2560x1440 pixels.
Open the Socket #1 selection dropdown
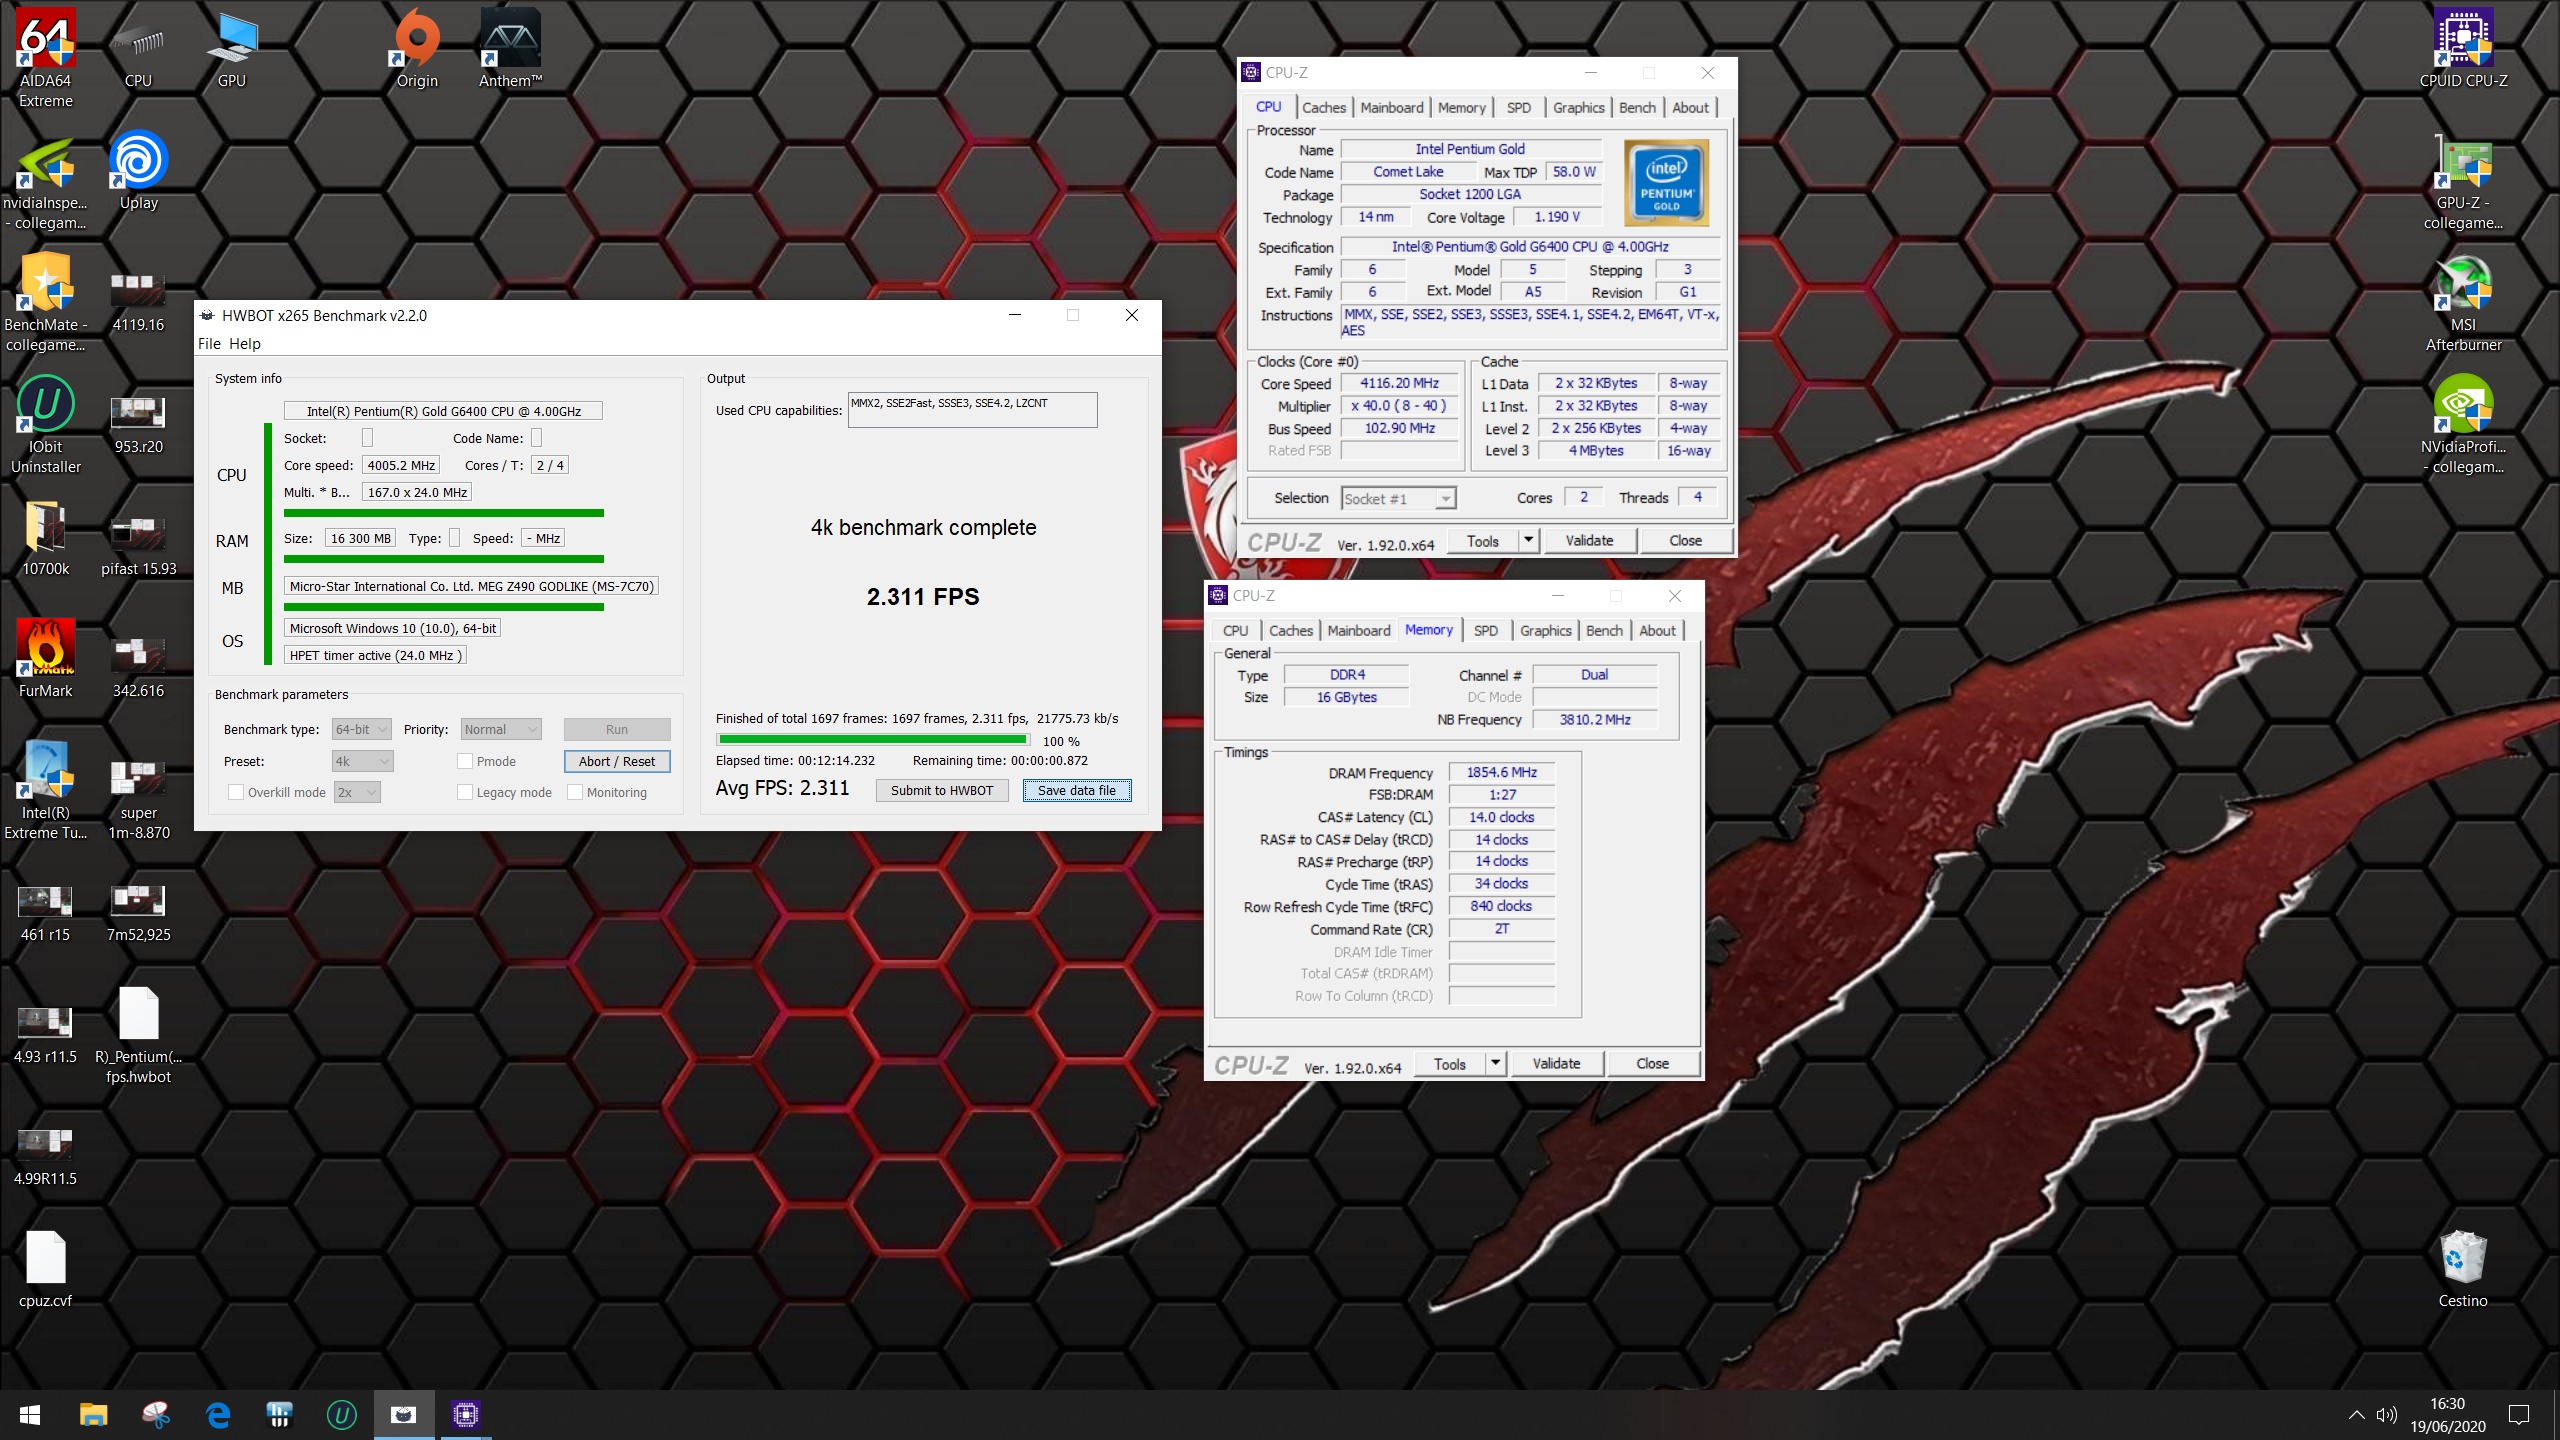click(x=1398, y=498)
